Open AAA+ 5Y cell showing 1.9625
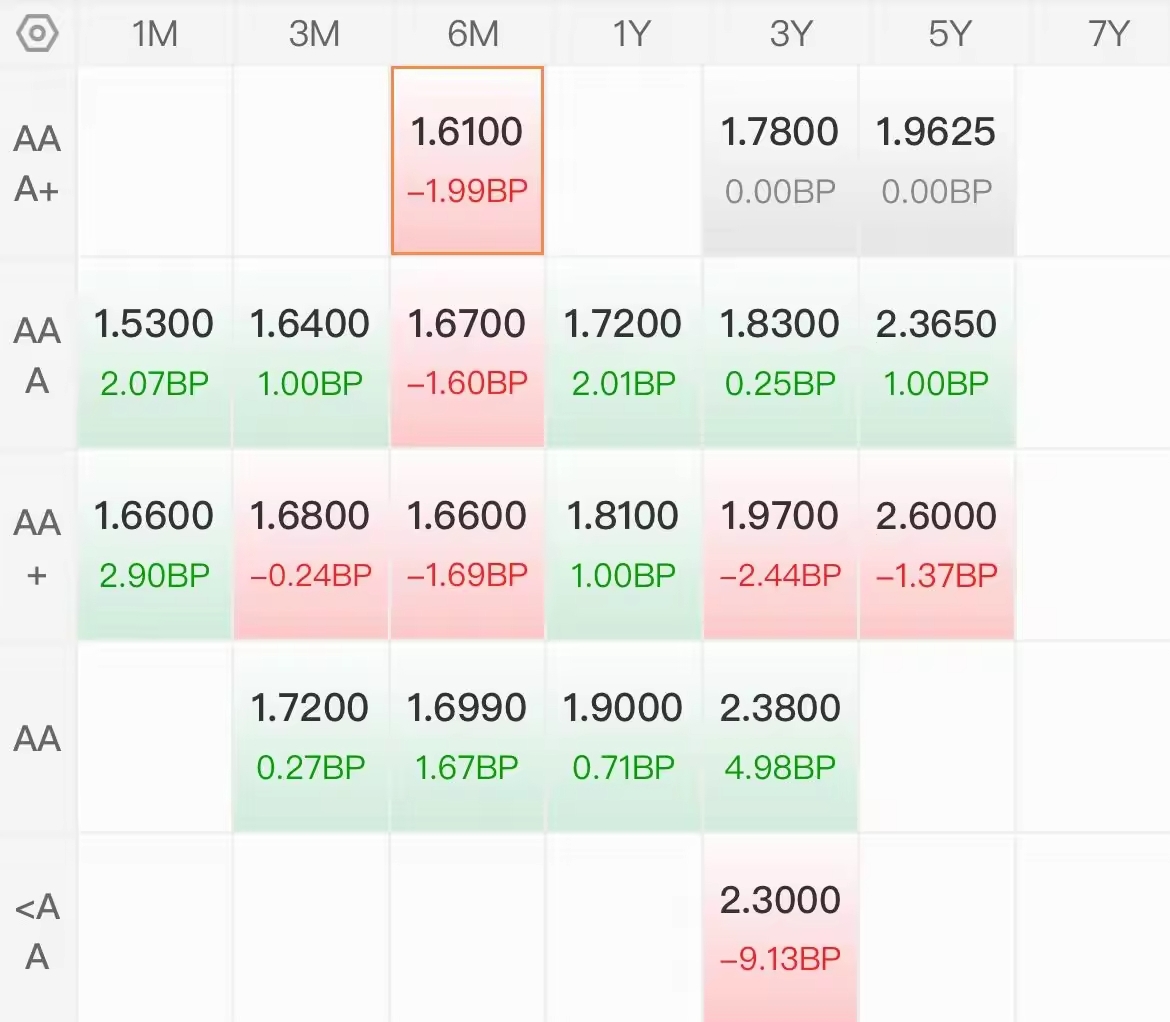 pyautogui.click(x=936, y=160)
